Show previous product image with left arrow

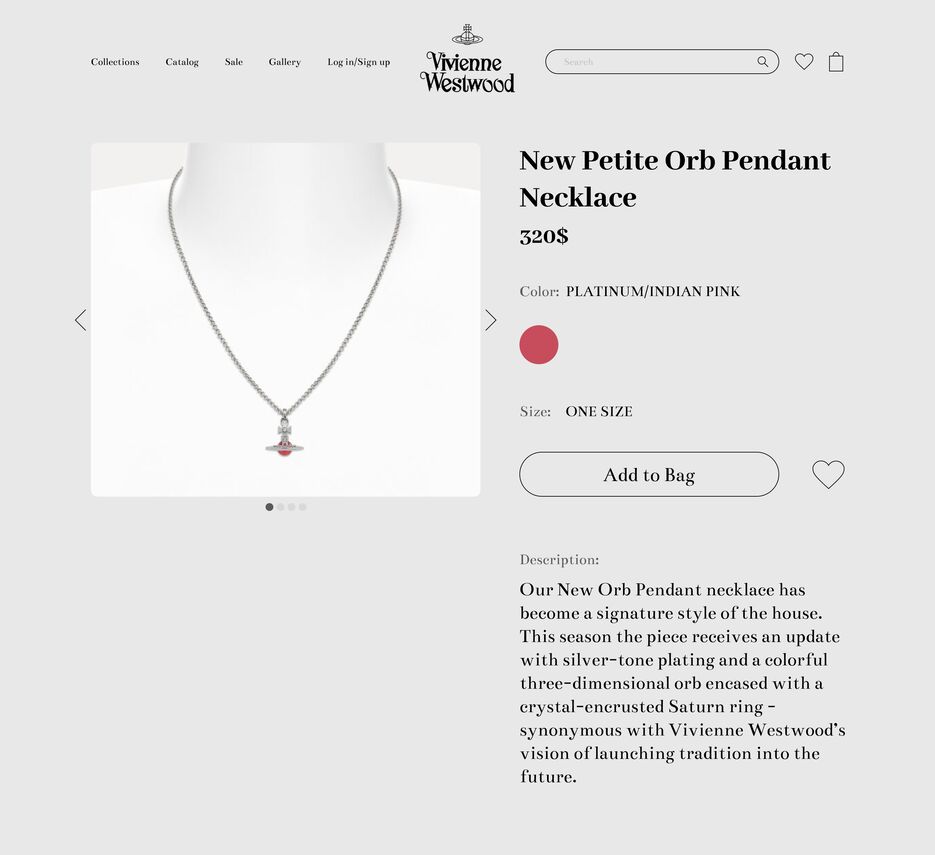point(81,320)
